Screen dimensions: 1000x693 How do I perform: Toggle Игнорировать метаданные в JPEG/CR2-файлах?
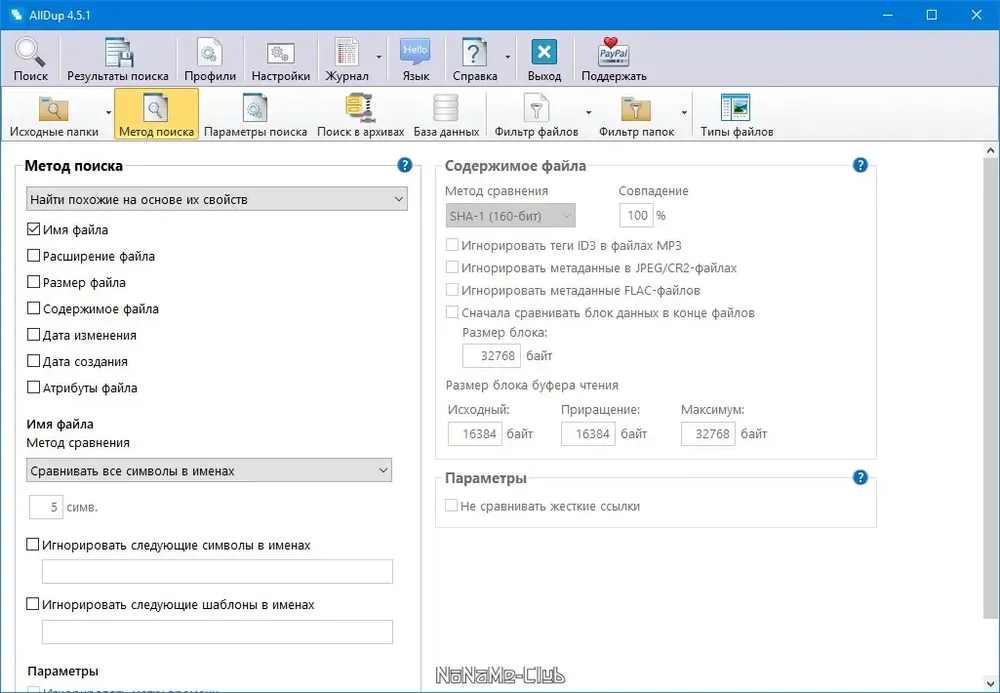coord(452,267)
